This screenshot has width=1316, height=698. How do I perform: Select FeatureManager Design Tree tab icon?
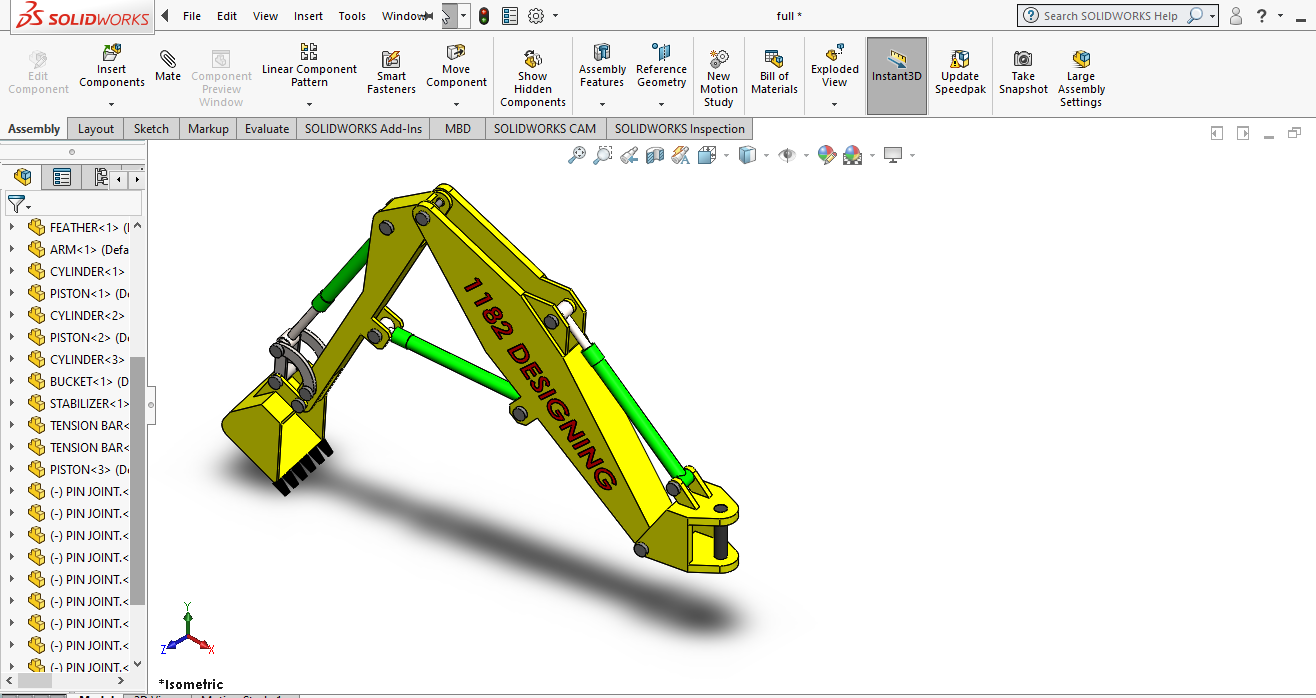pos(22,178)
